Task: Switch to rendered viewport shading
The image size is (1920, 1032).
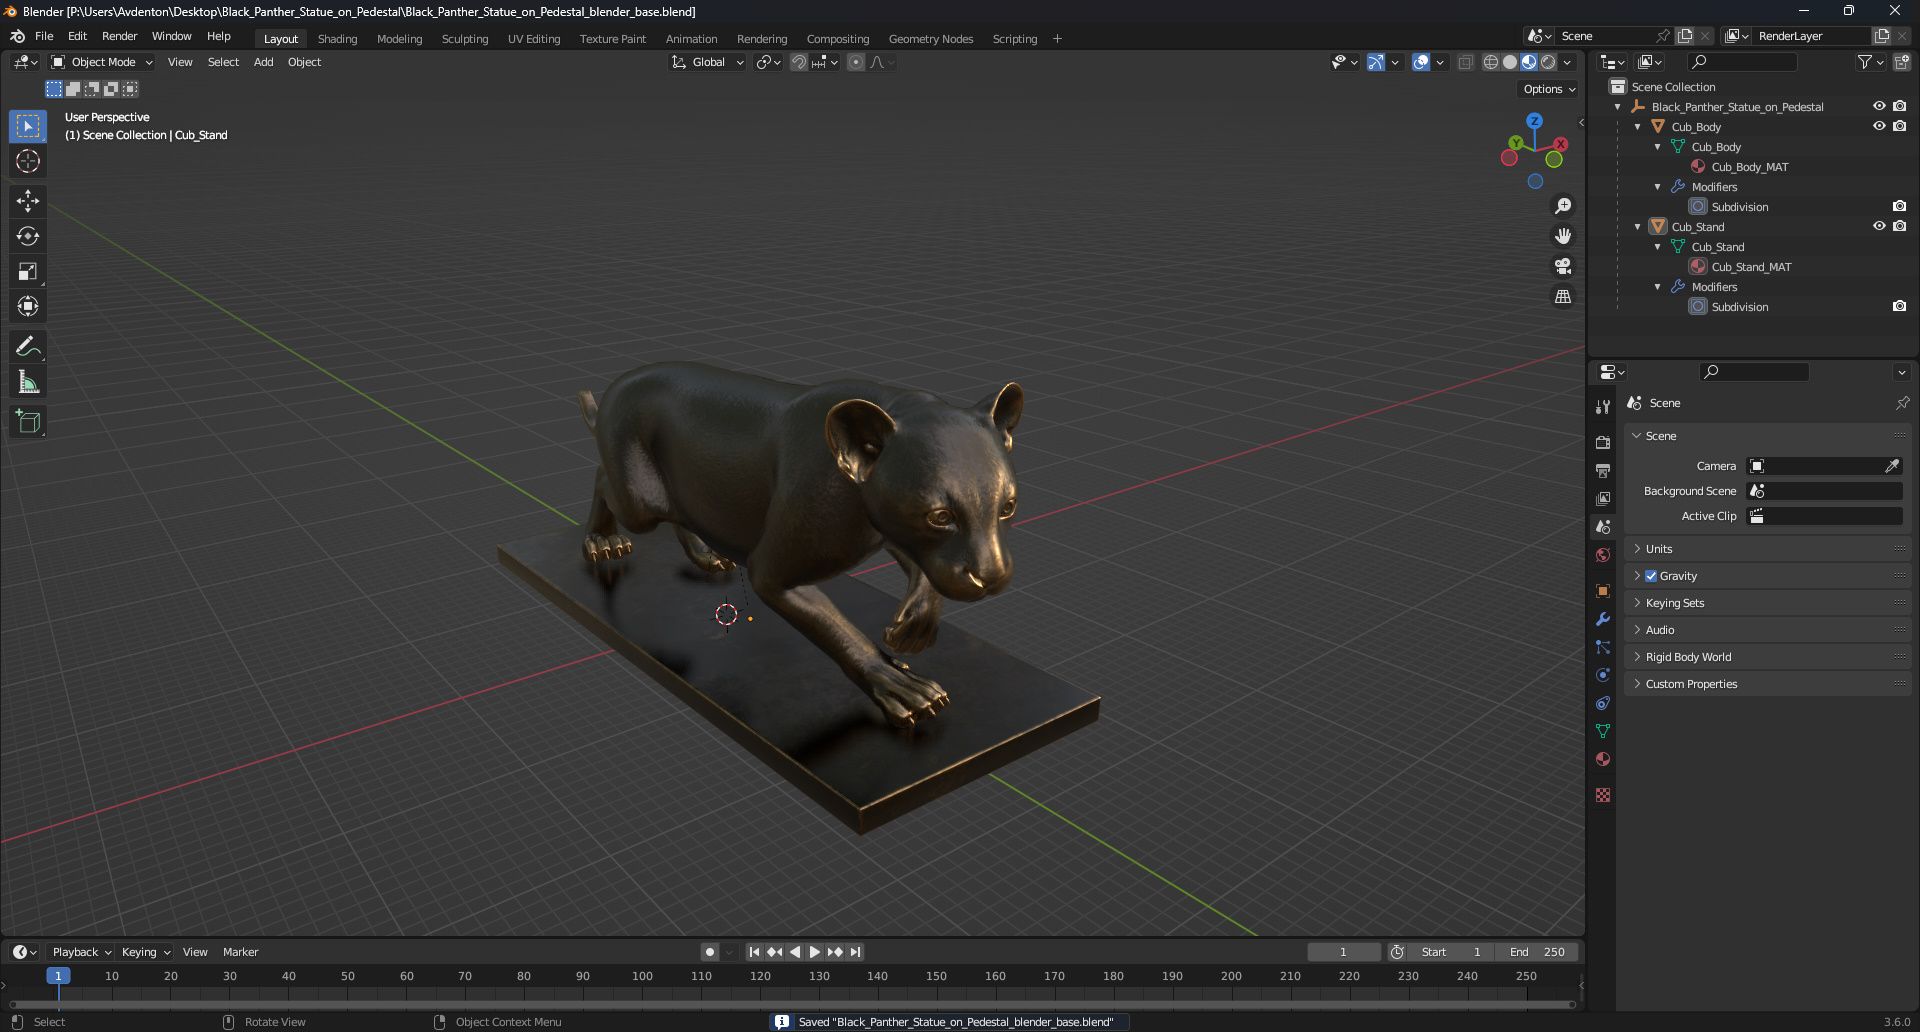Action: click(1548, 62)
